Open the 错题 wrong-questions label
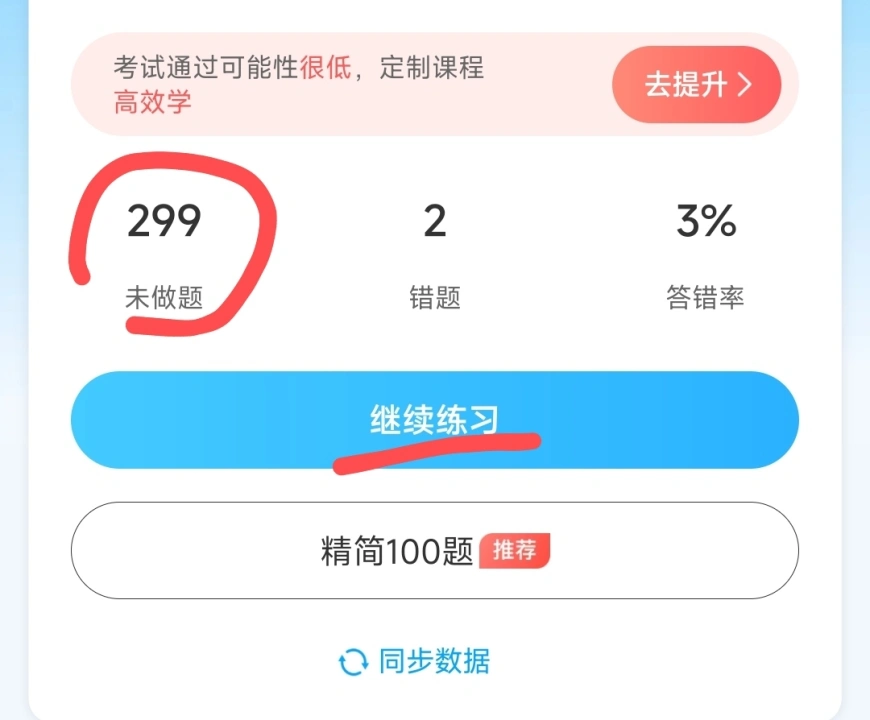Viewport: 870px width, 720px height. (x=435, y=297)
